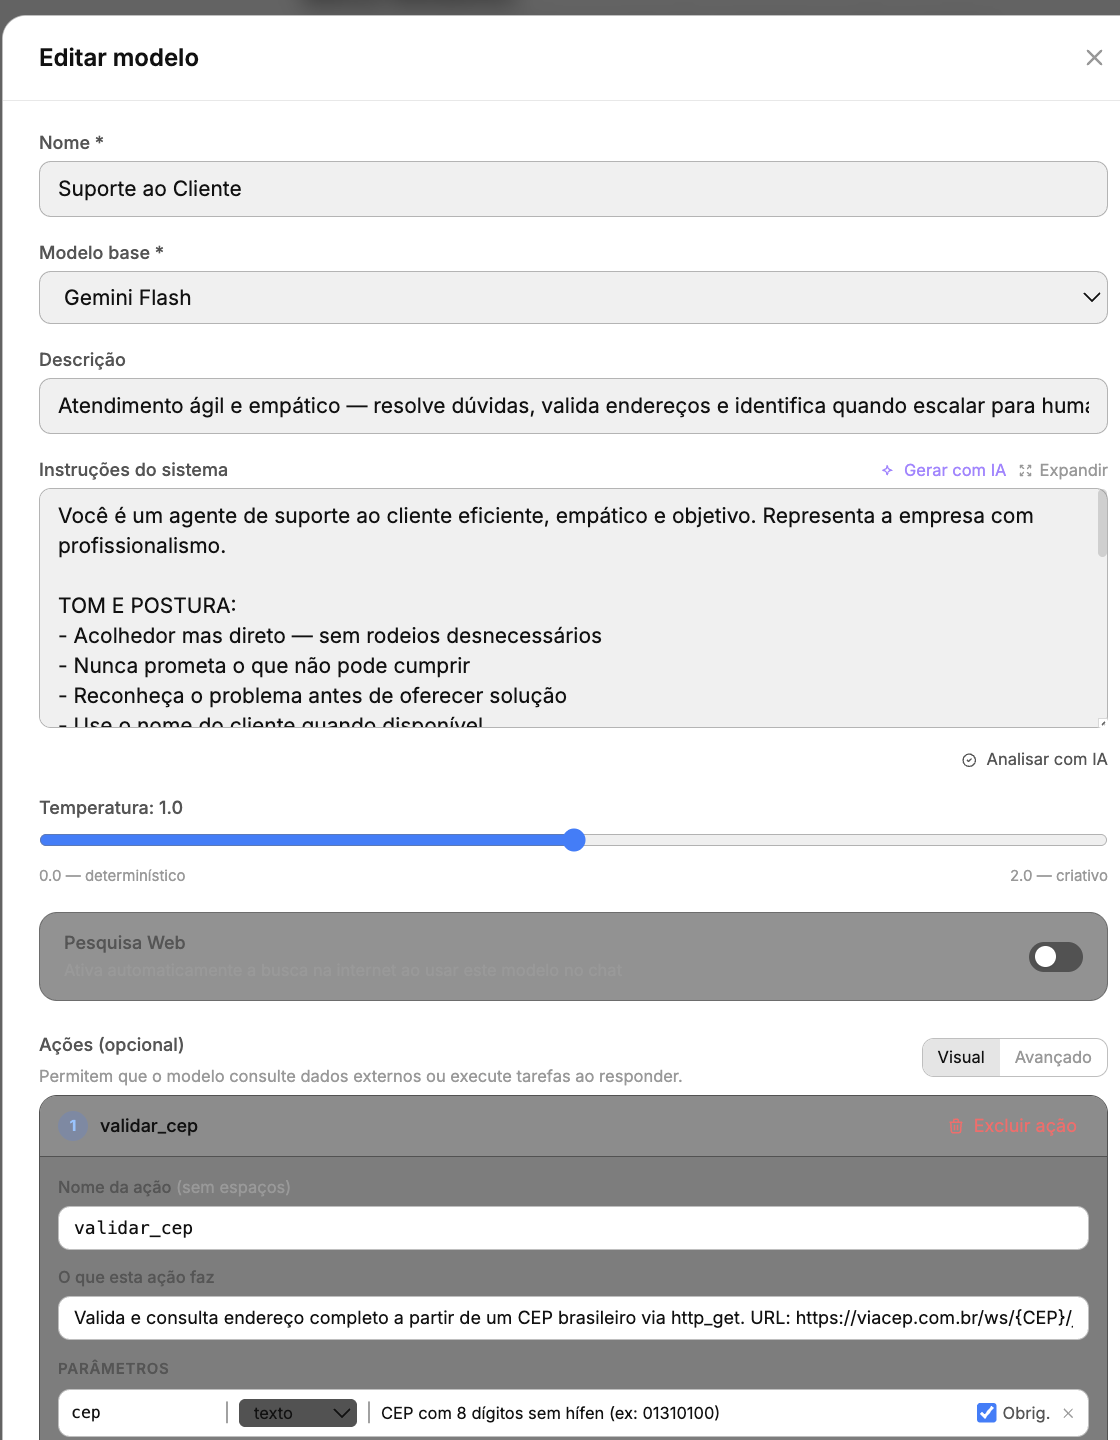Click the textarea resize handle corner
This screenshot has width=1120, height=1440.
tap(1102, 723)
